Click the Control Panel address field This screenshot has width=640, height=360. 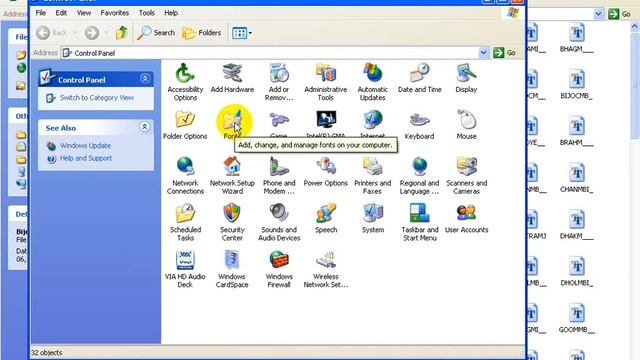pyautogui.click(x=270, y=53)
